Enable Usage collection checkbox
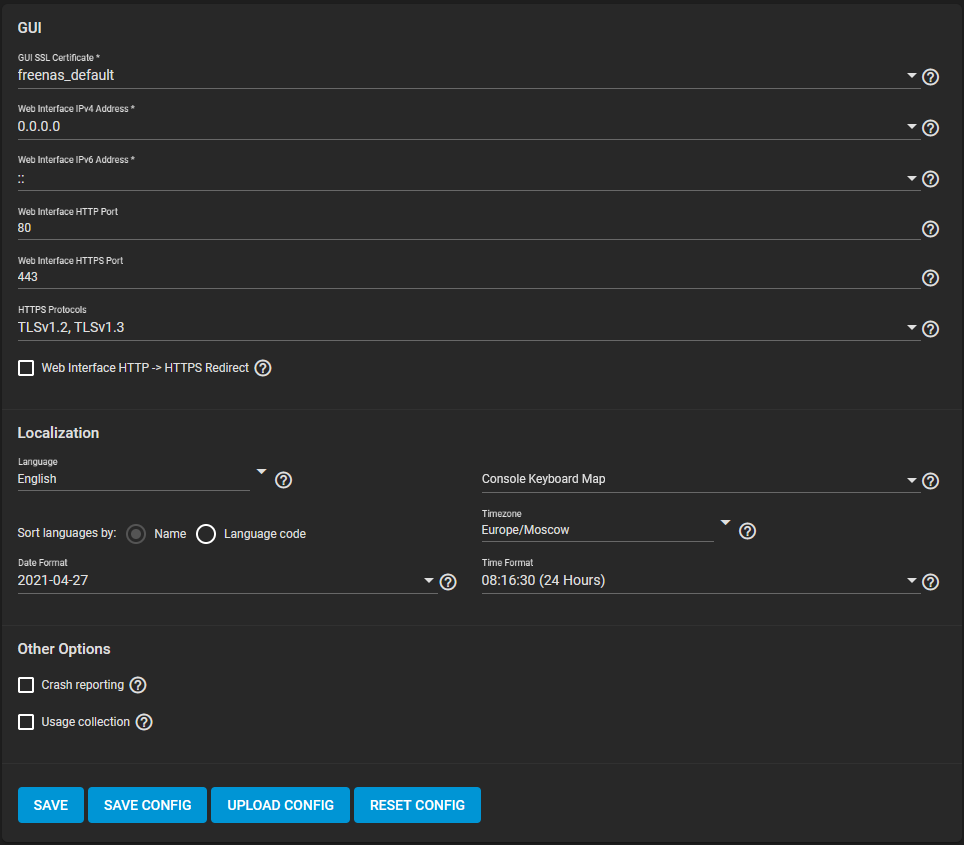 [x=26, y=722]
